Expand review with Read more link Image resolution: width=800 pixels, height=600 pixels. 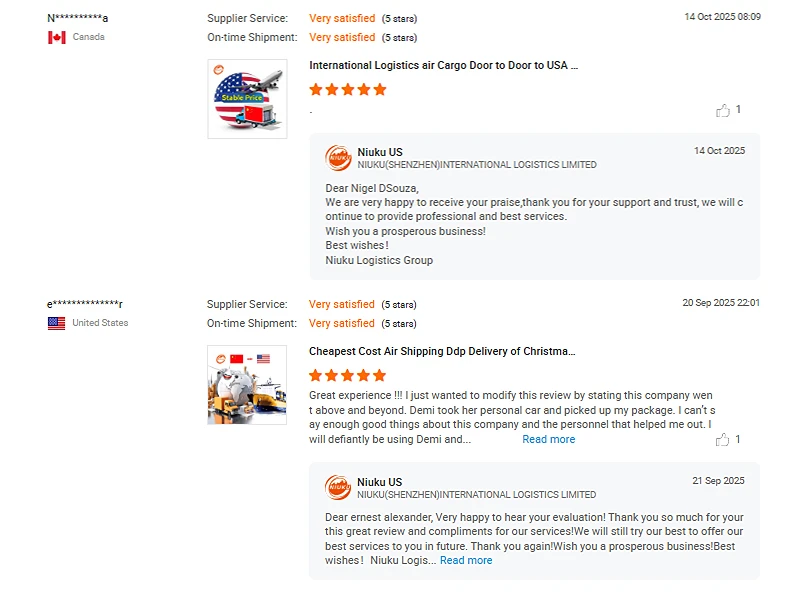(548, 439)
